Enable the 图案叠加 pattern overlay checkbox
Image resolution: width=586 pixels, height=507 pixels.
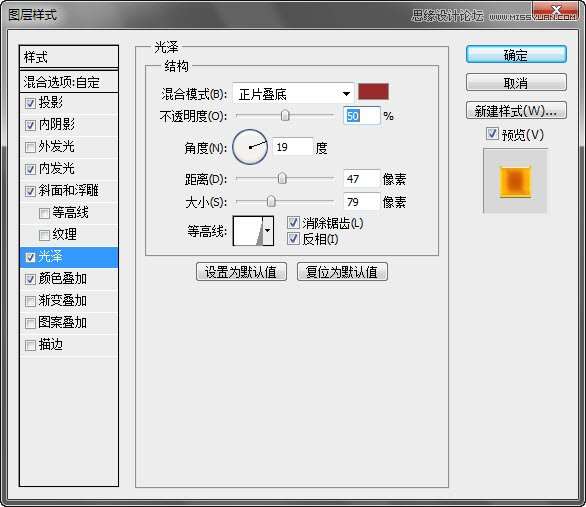[30, 323]
